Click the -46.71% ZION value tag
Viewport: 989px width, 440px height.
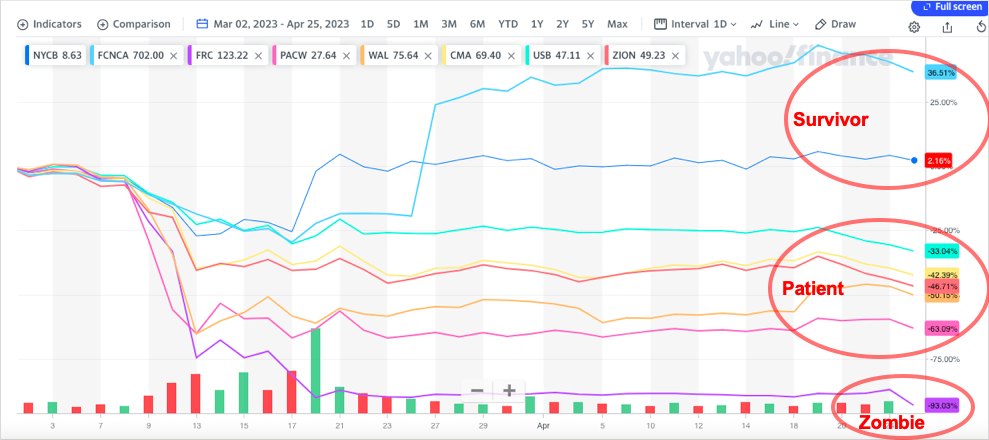point(942,286)
